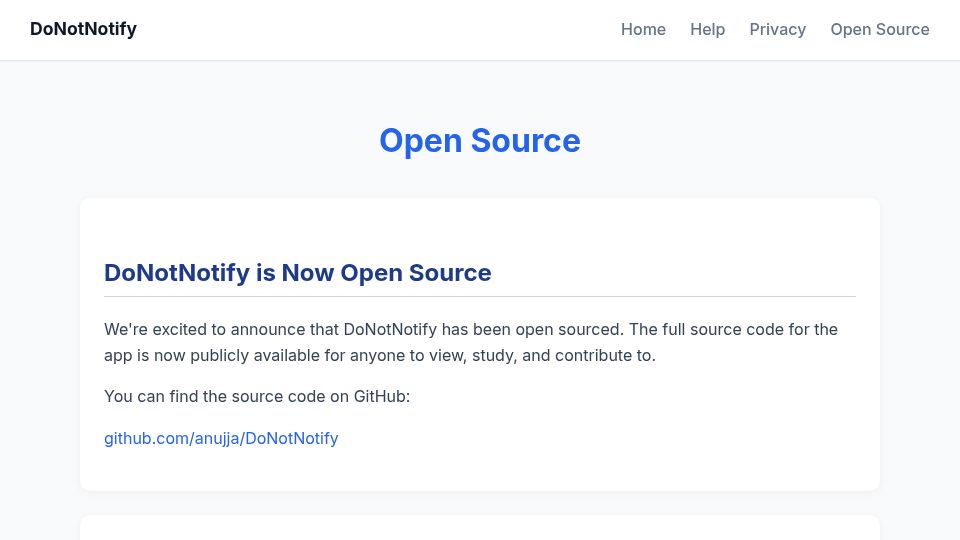
Task: Go to the Help page
Action: pyautogui.click(x=707, y=29)
